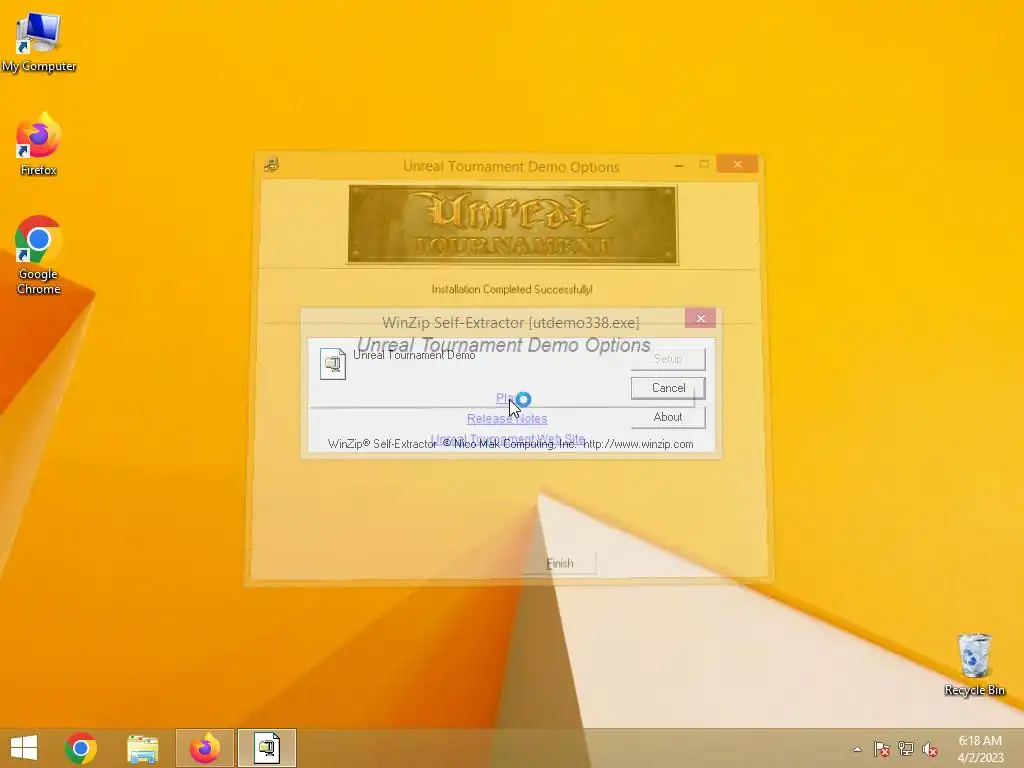Click the Cancel button in WinZip Self-Extractor
The width and height of the screenshot is (1024, 768).
(668, 388)
